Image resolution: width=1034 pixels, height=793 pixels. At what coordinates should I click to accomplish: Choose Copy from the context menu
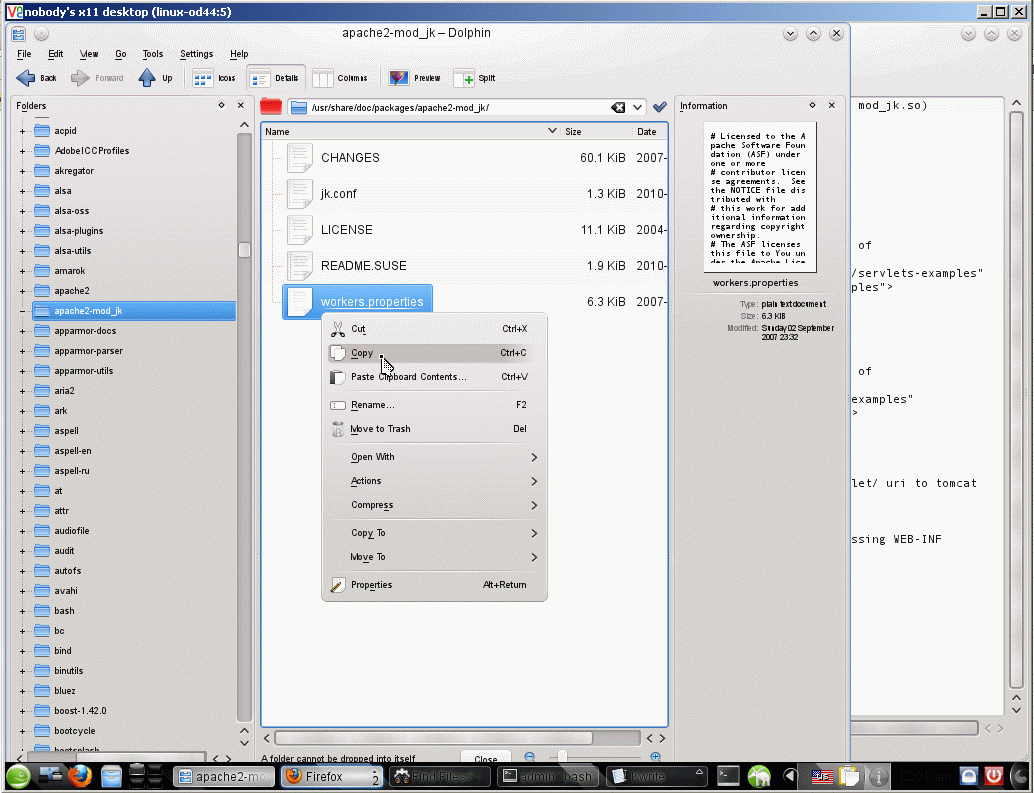(433, 353)
